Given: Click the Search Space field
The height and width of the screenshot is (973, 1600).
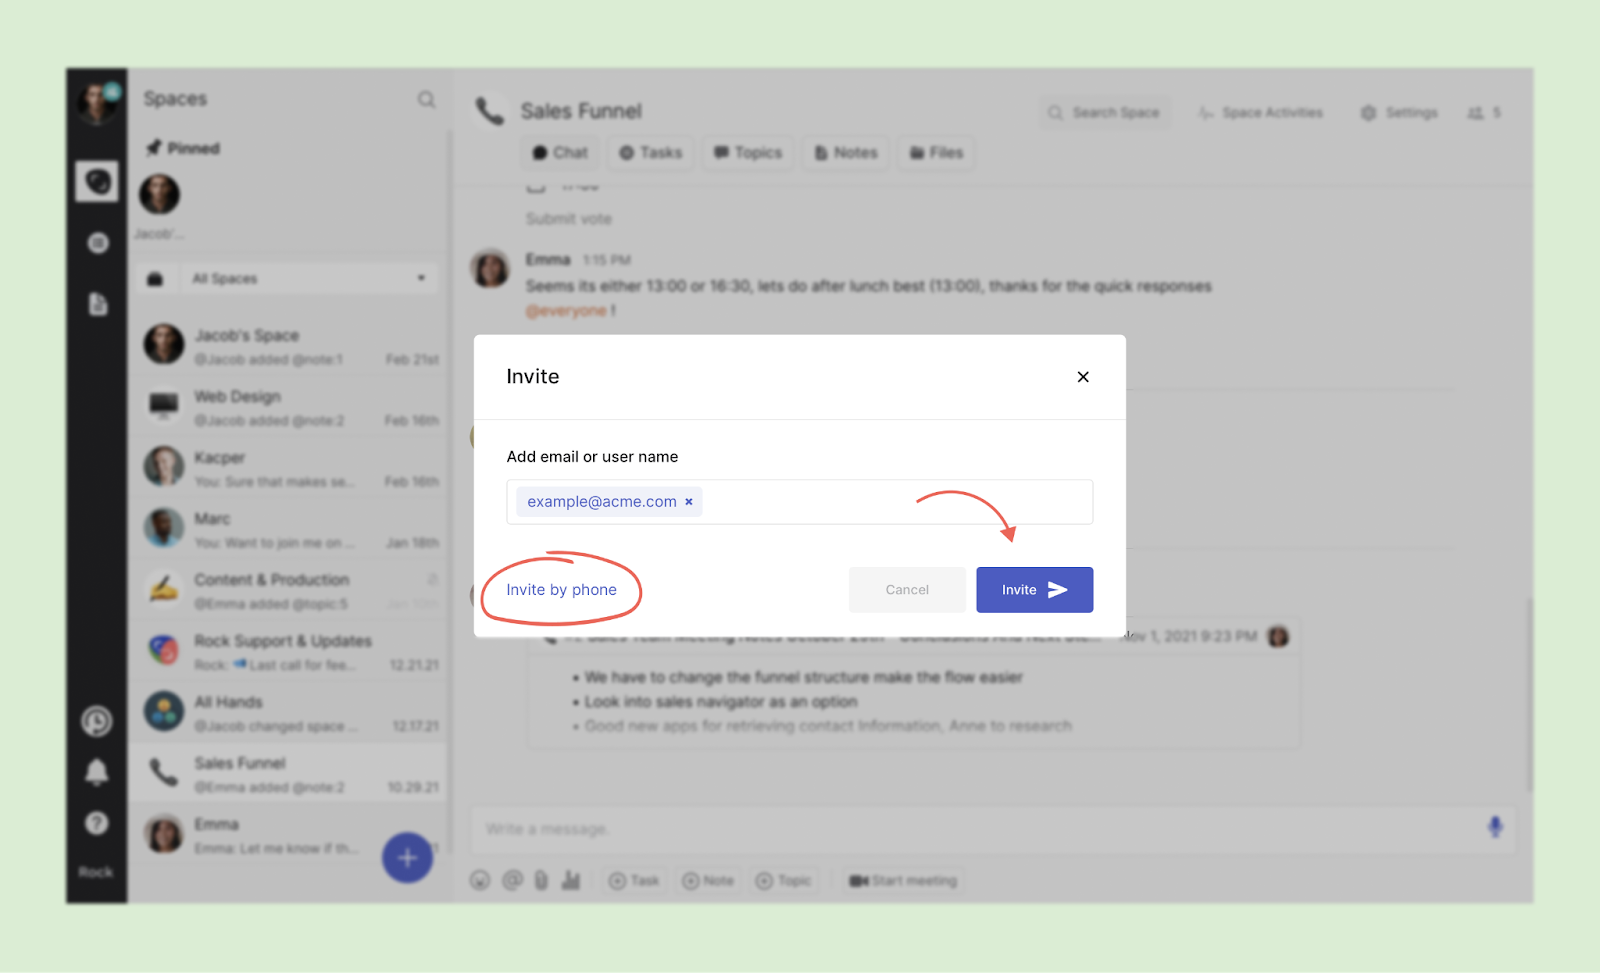Looking at the screenshot, I should (1105, 113).
